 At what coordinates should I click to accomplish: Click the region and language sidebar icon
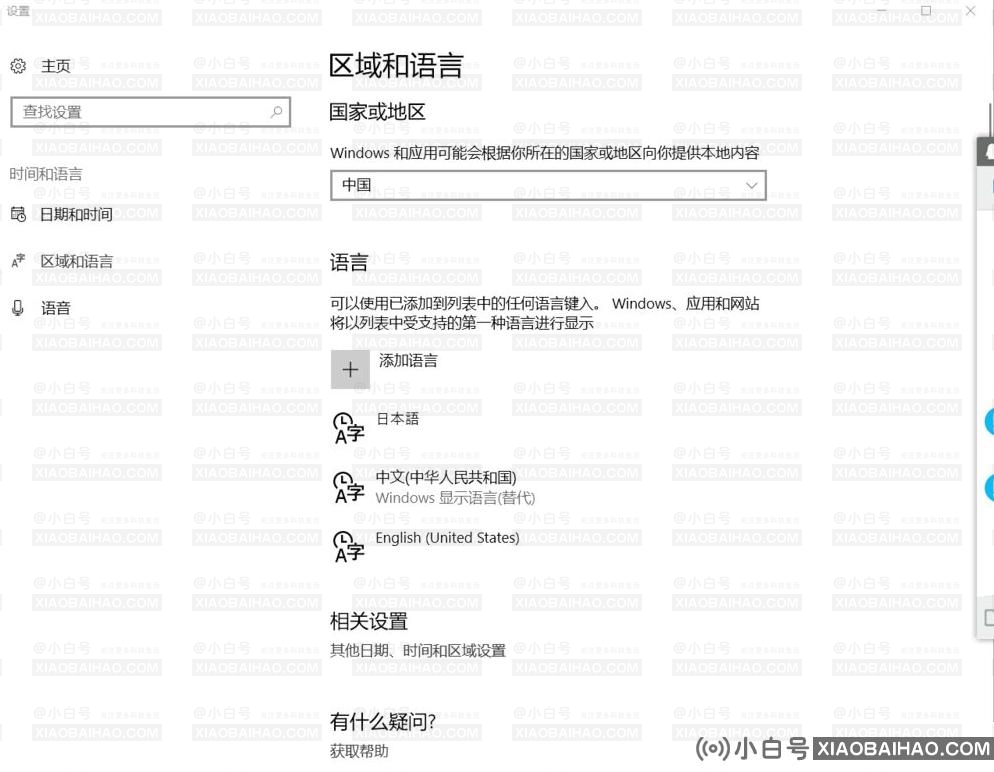coord(18,261)
